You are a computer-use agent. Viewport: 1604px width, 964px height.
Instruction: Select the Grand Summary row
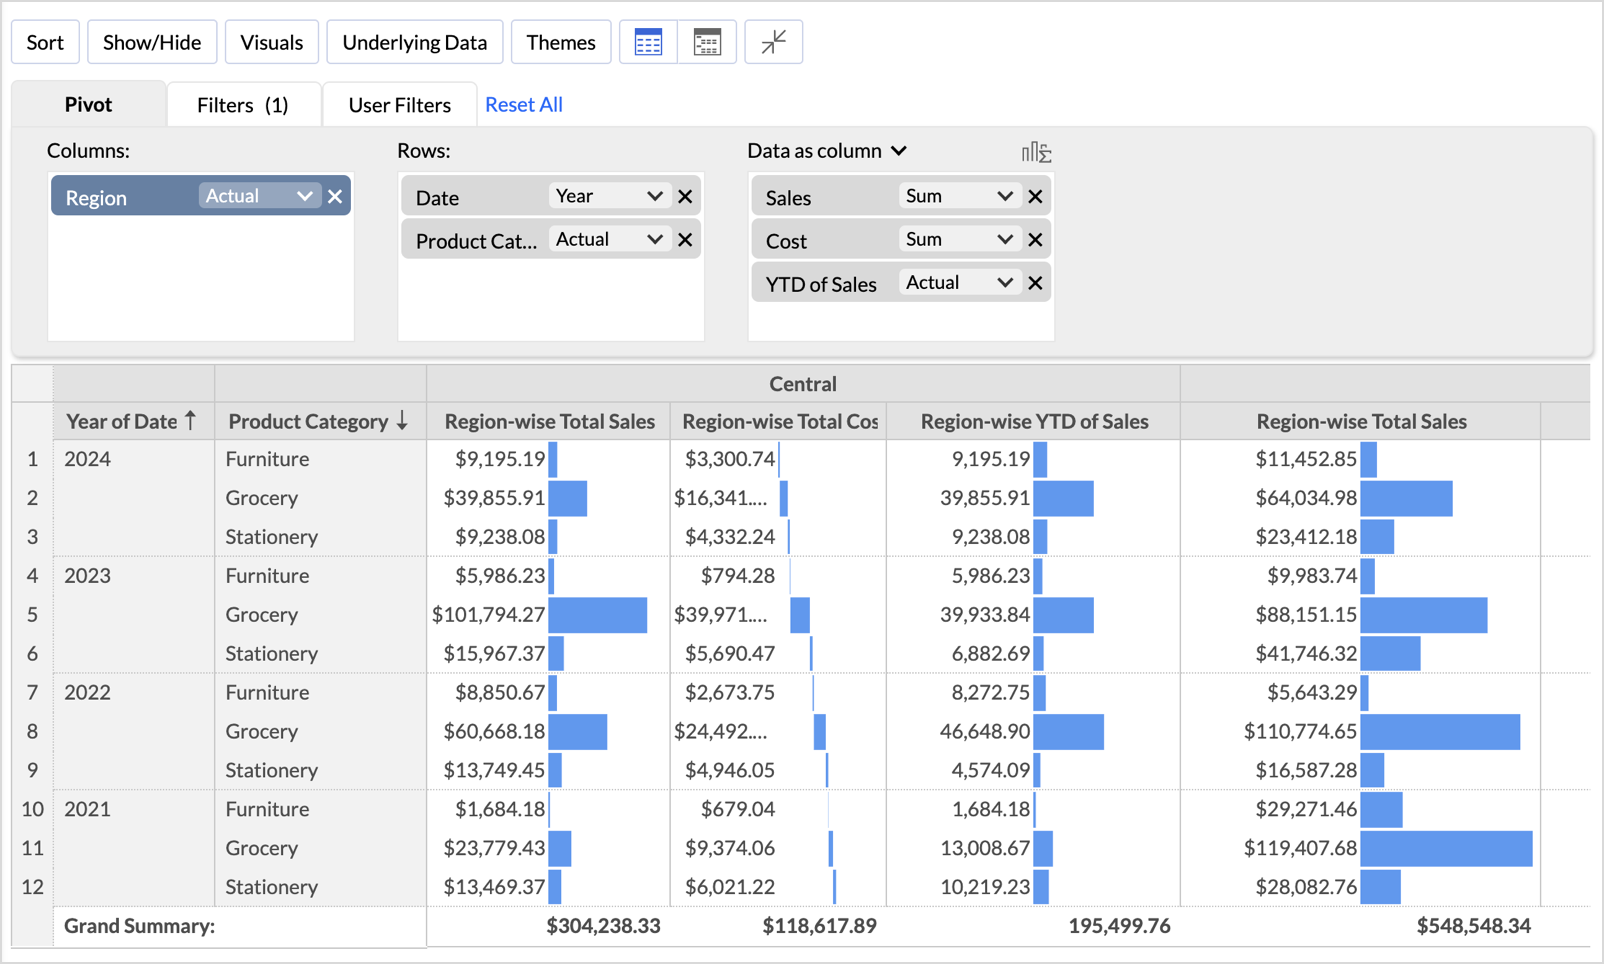(x=138, y=926)
